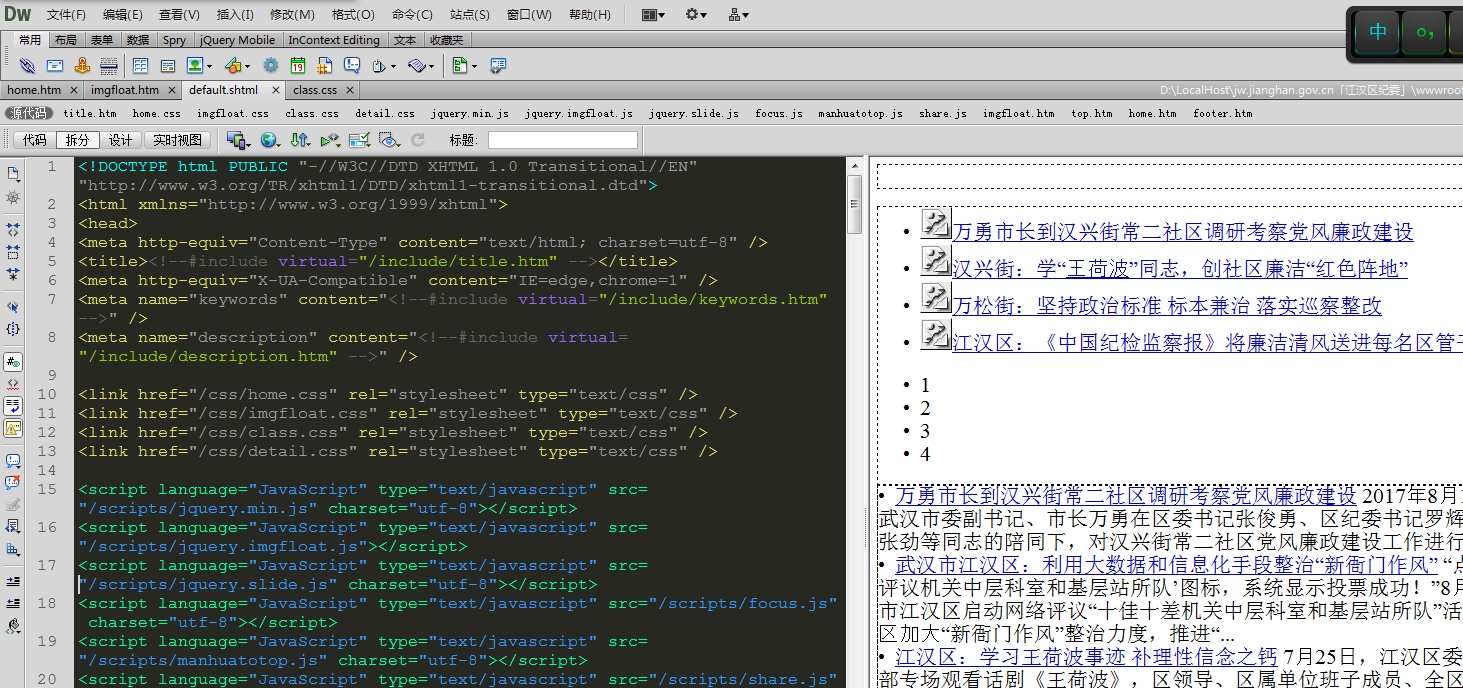Open the layout dropdown in title bar
This screenshot has height=688, width=1463.
[653, 15]
